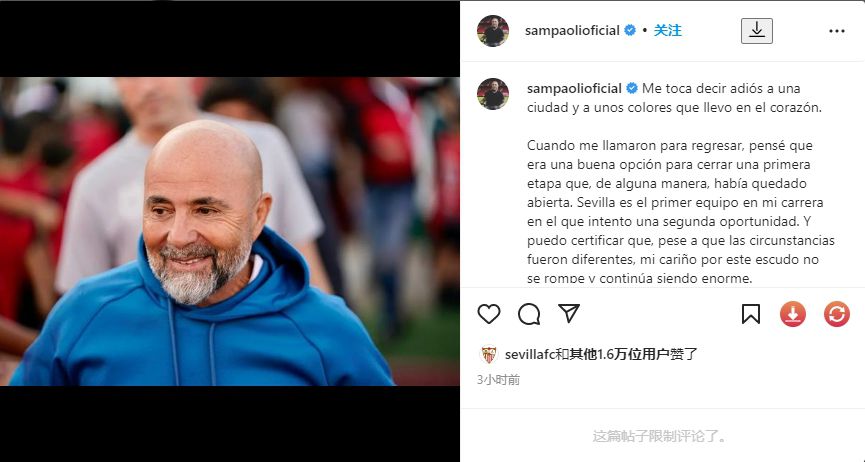Open comments via the speech bubble icon
Viewport: 865px width, 462px height.
[529, 314]
